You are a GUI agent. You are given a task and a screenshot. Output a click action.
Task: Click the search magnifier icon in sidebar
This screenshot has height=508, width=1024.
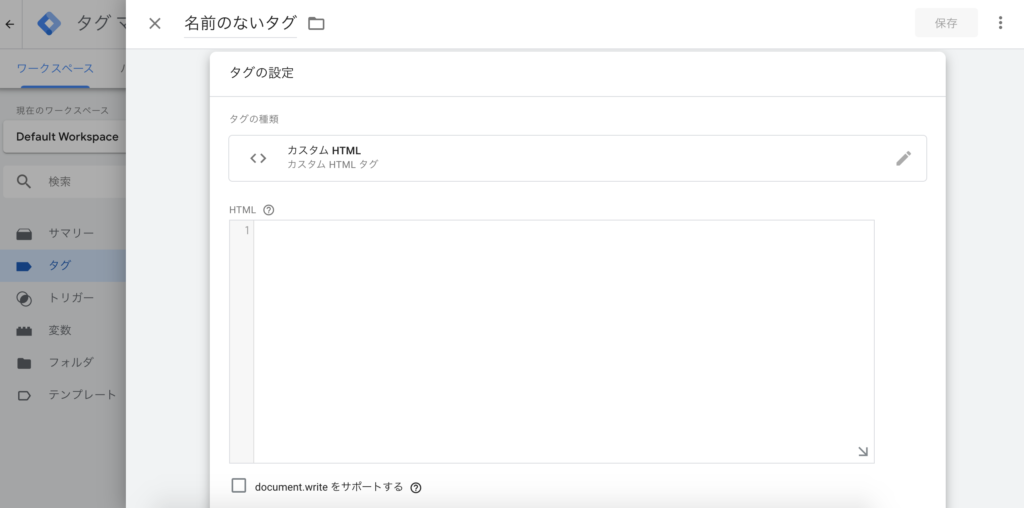tap(24, 181)
